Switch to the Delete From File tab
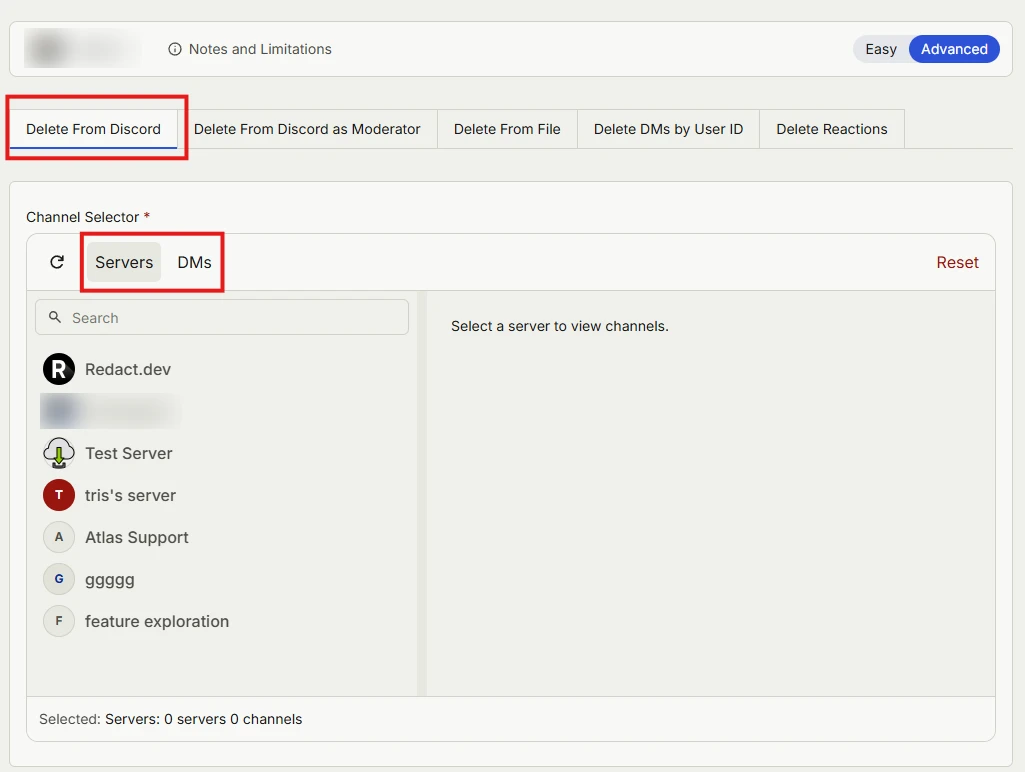Image resolution: width=1025 pixels, height=772 pixels. 507,129
